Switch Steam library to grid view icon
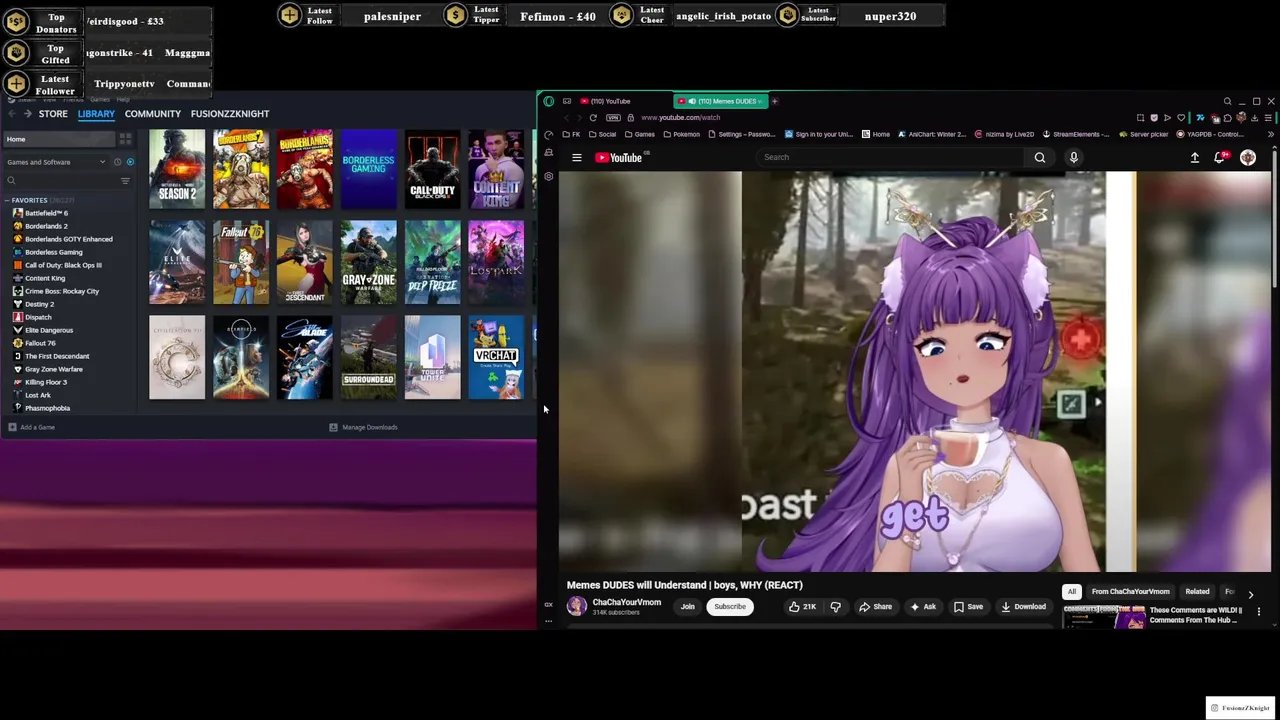1280x720 pixels. [125, 139]
